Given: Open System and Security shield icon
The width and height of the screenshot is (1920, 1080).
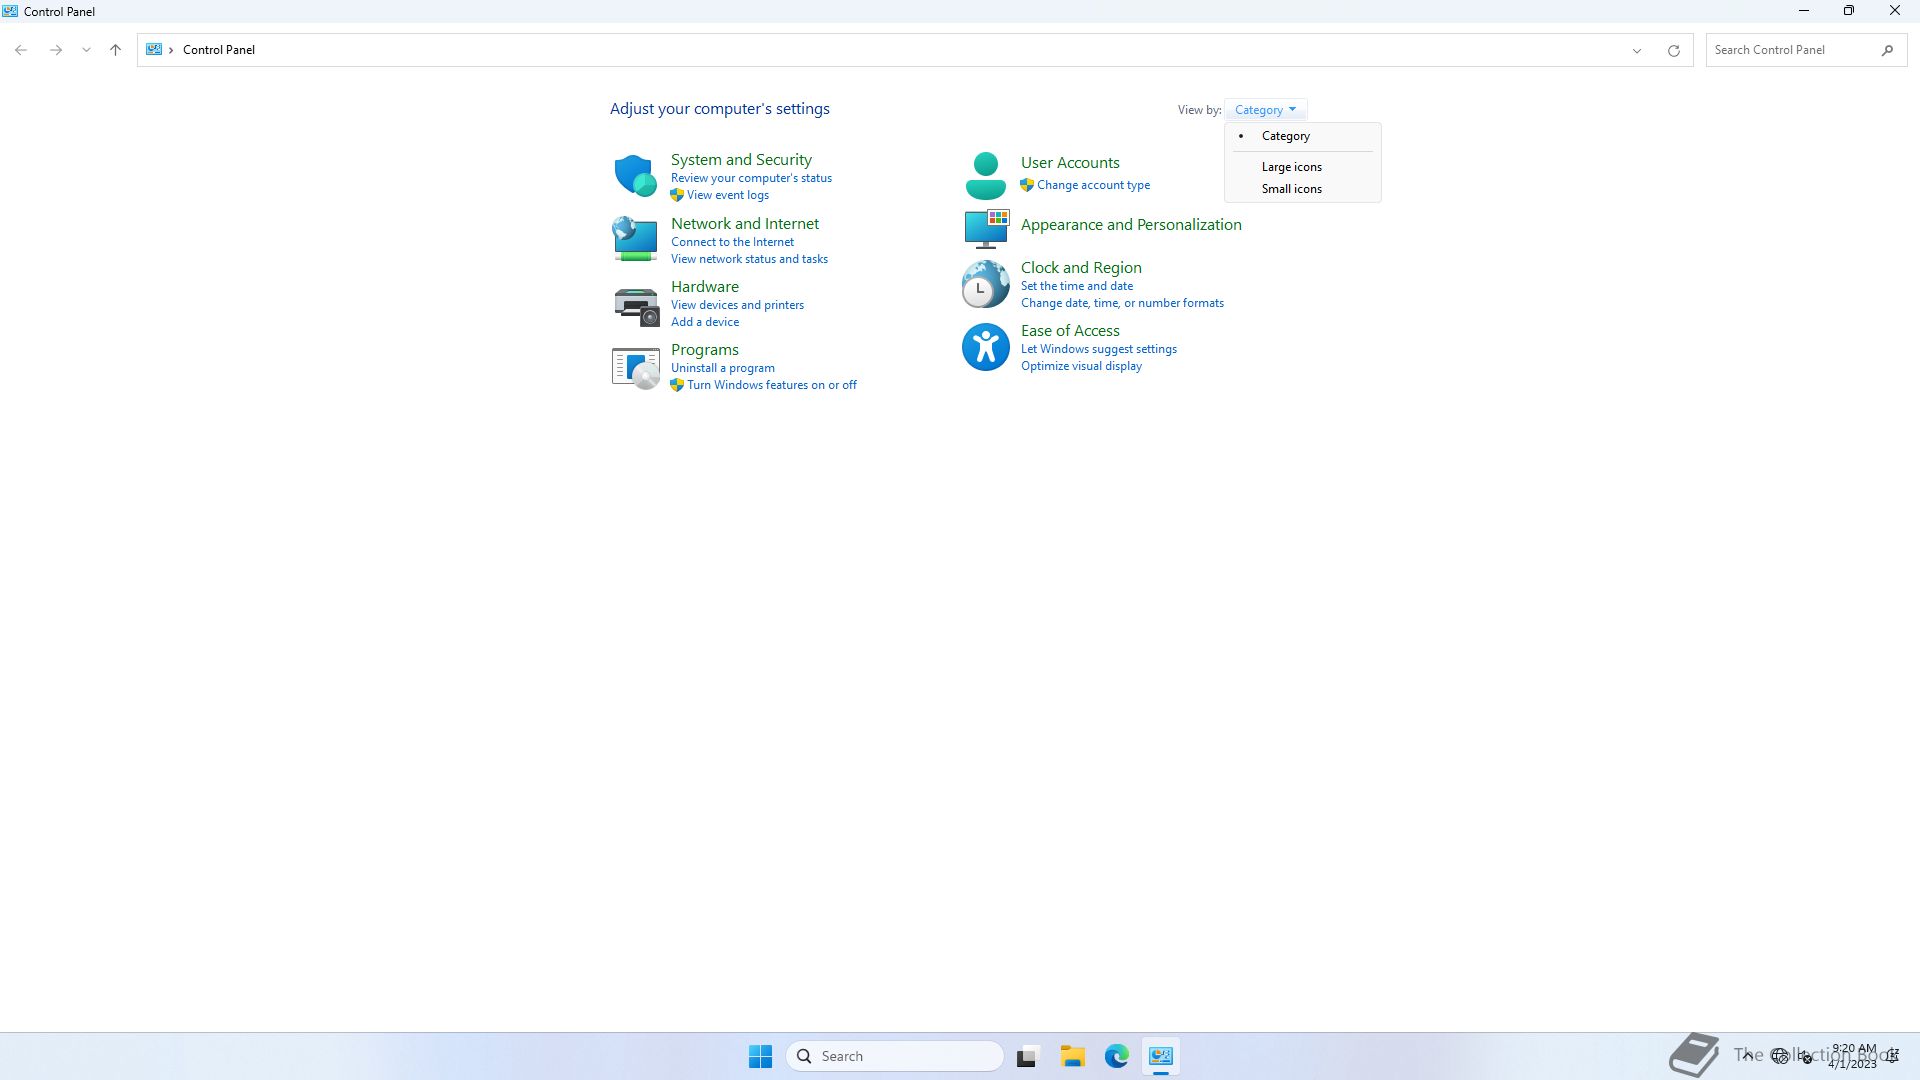Looking at the screenshot, I should 635,175.
